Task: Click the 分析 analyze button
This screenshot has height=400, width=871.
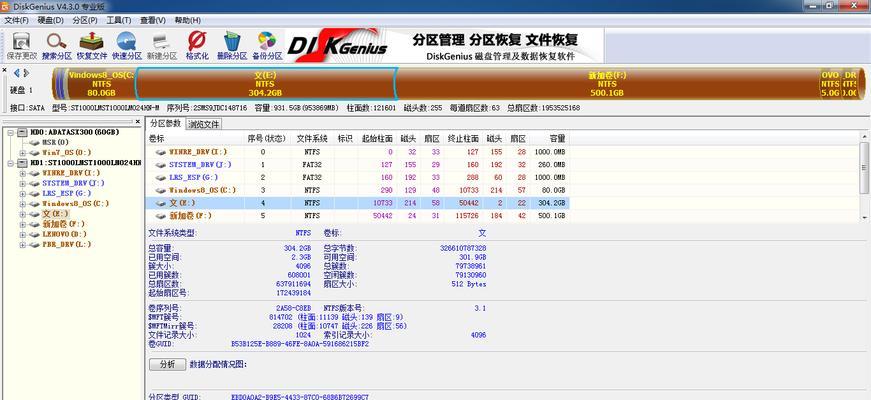Action: pos(168,364)
